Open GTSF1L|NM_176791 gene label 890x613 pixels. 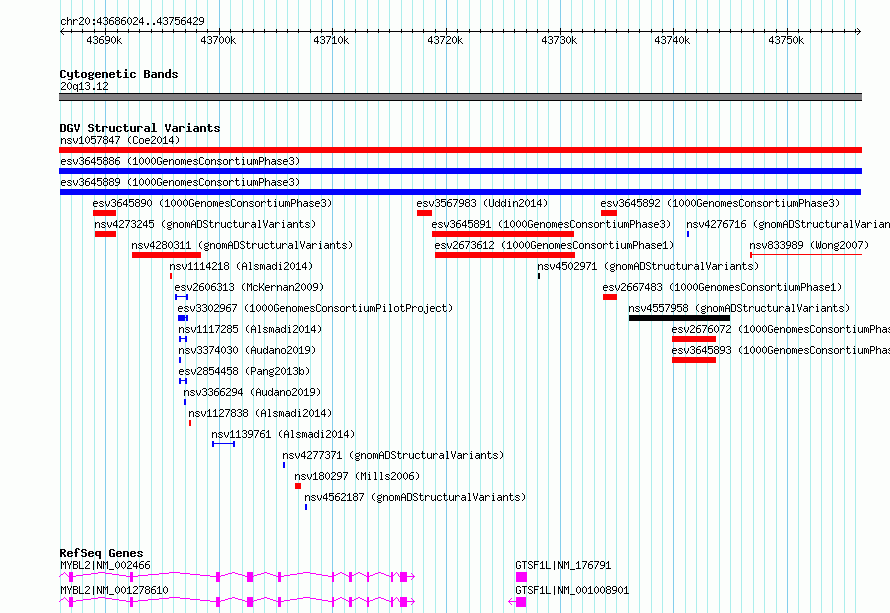(563, 565)
